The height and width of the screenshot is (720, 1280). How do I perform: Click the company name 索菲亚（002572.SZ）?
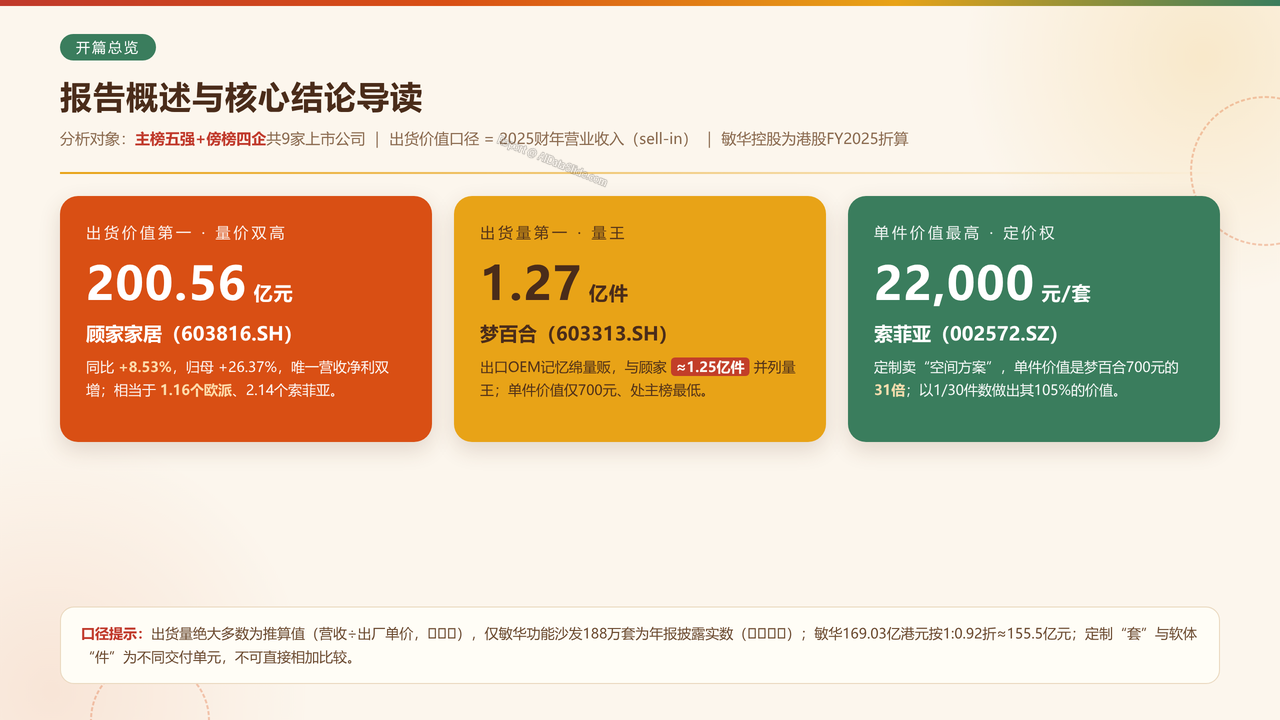[966, 334]
